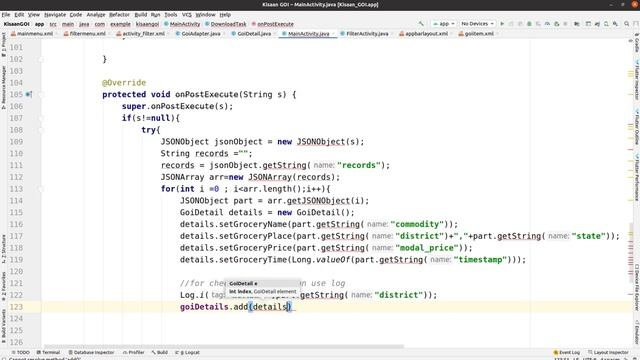Image resolution: width=640 pixels, height=360 pixels.
Task: Switch to the filtermenu.xml tab
Action: coord(86,34)
